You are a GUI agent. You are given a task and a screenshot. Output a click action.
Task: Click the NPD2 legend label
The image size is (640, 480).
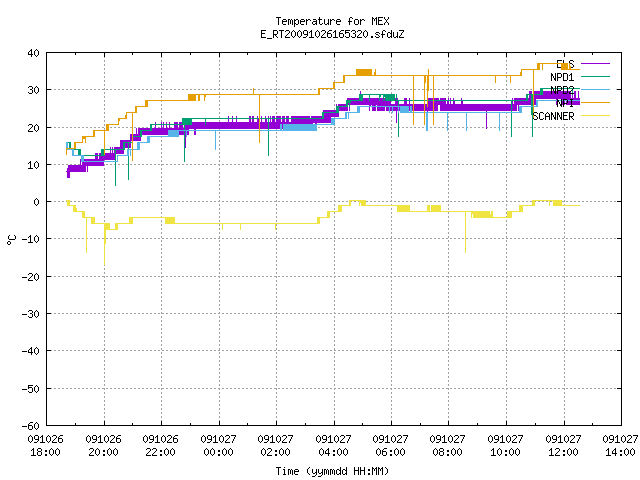tap(562, 90)
